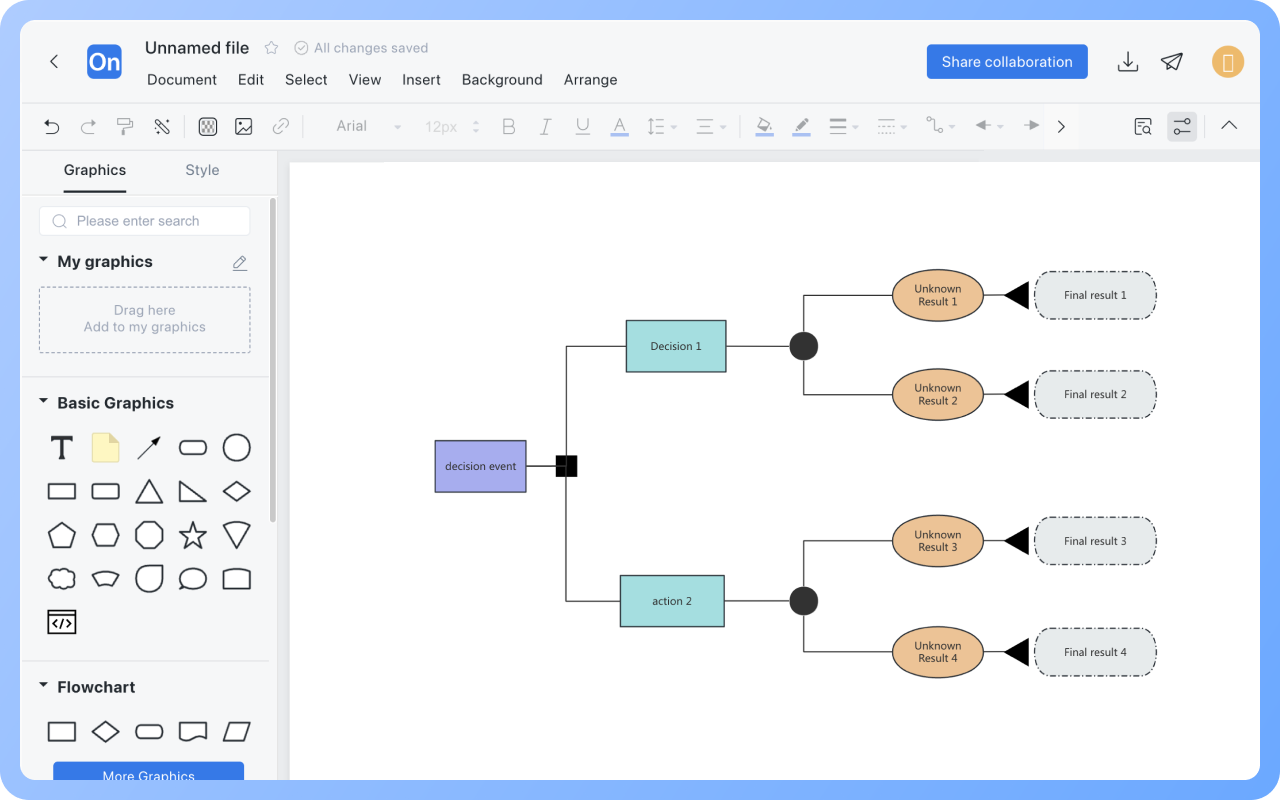Select the star shape in Basic Graphics
1280x800 pixels.
tap(192, 535)
